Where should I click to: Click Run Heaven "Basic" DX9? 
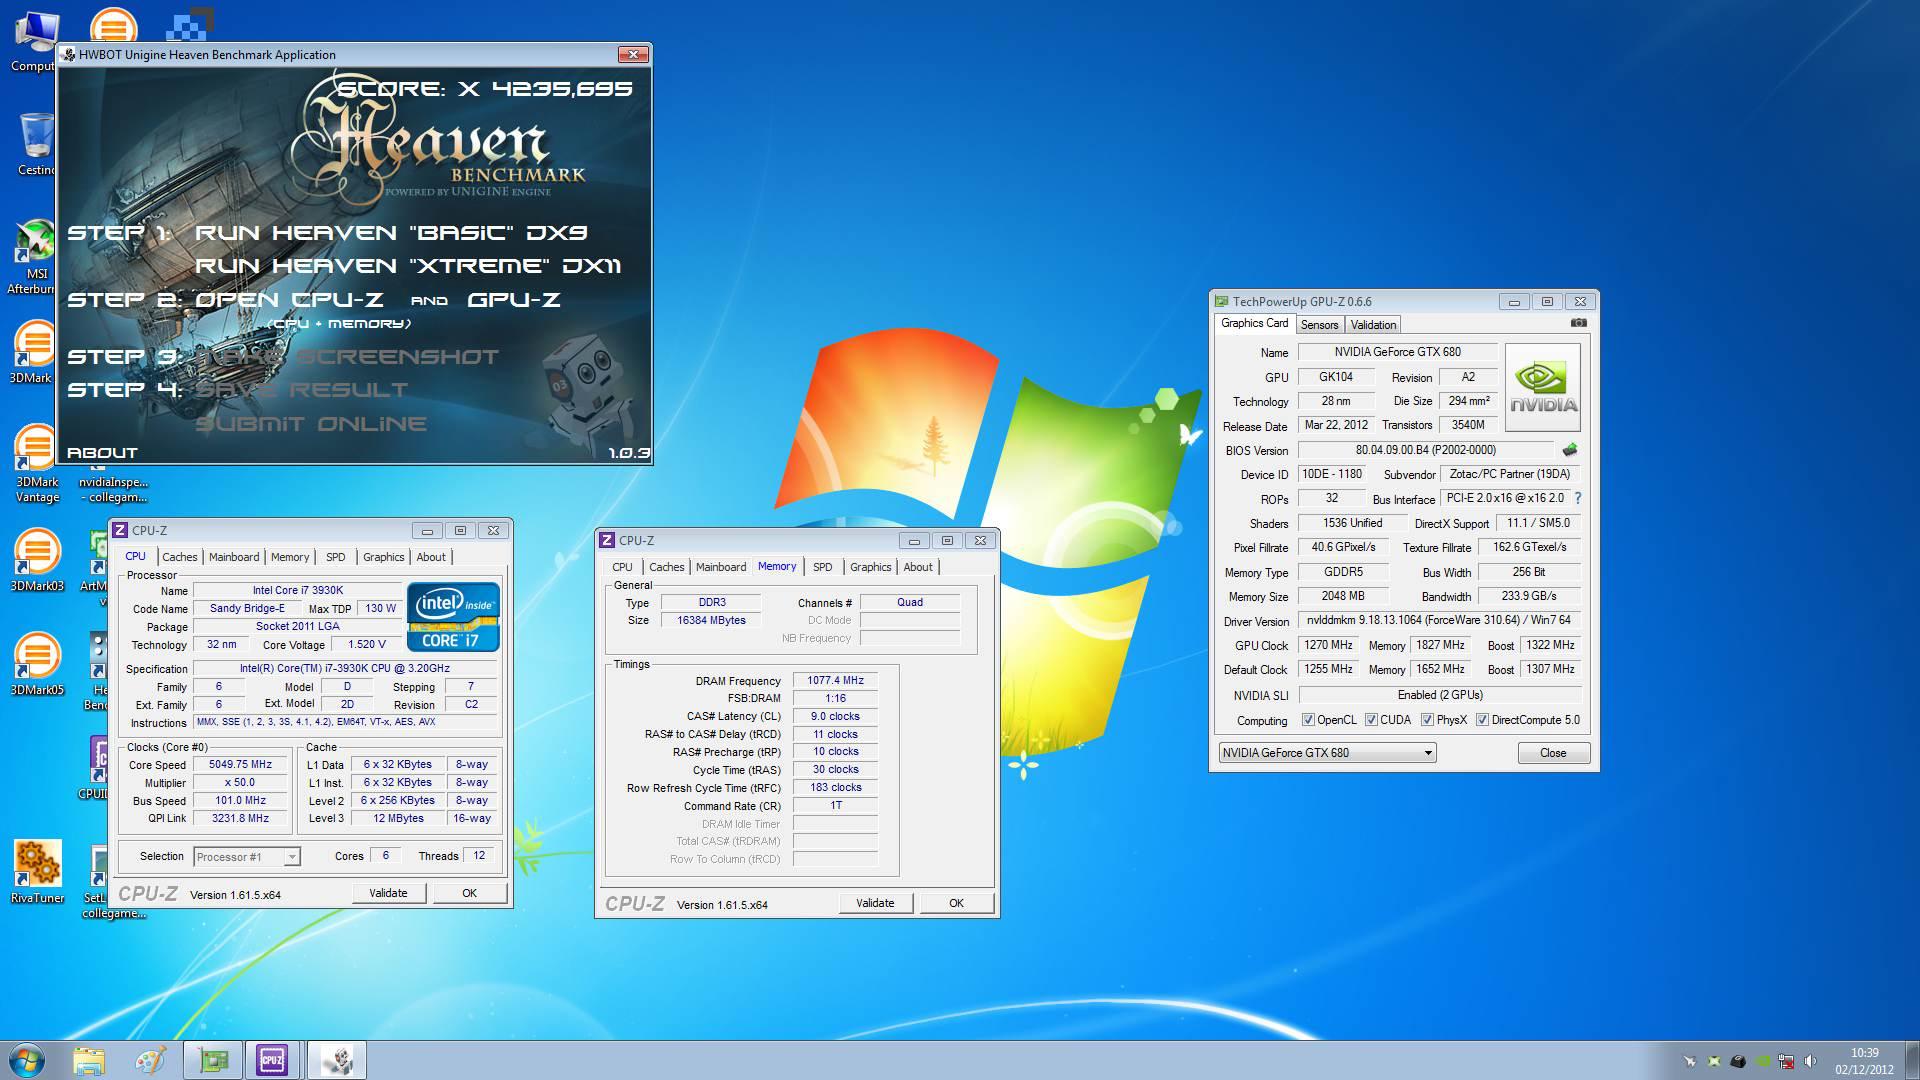pos(391,233)
